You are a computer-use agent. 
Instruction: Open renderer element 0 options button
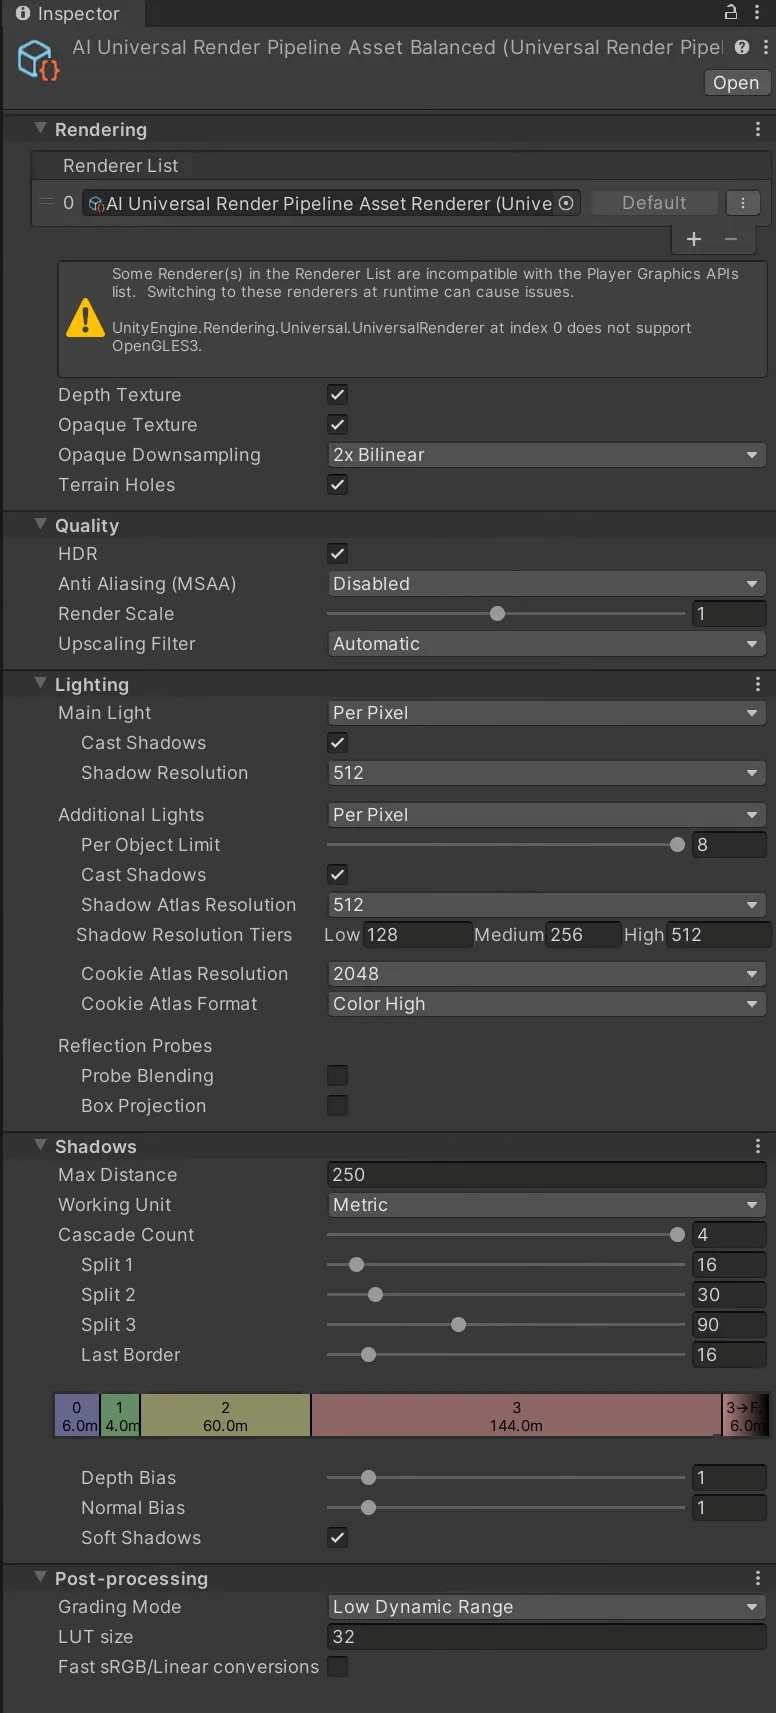click(x=743, y=203)
